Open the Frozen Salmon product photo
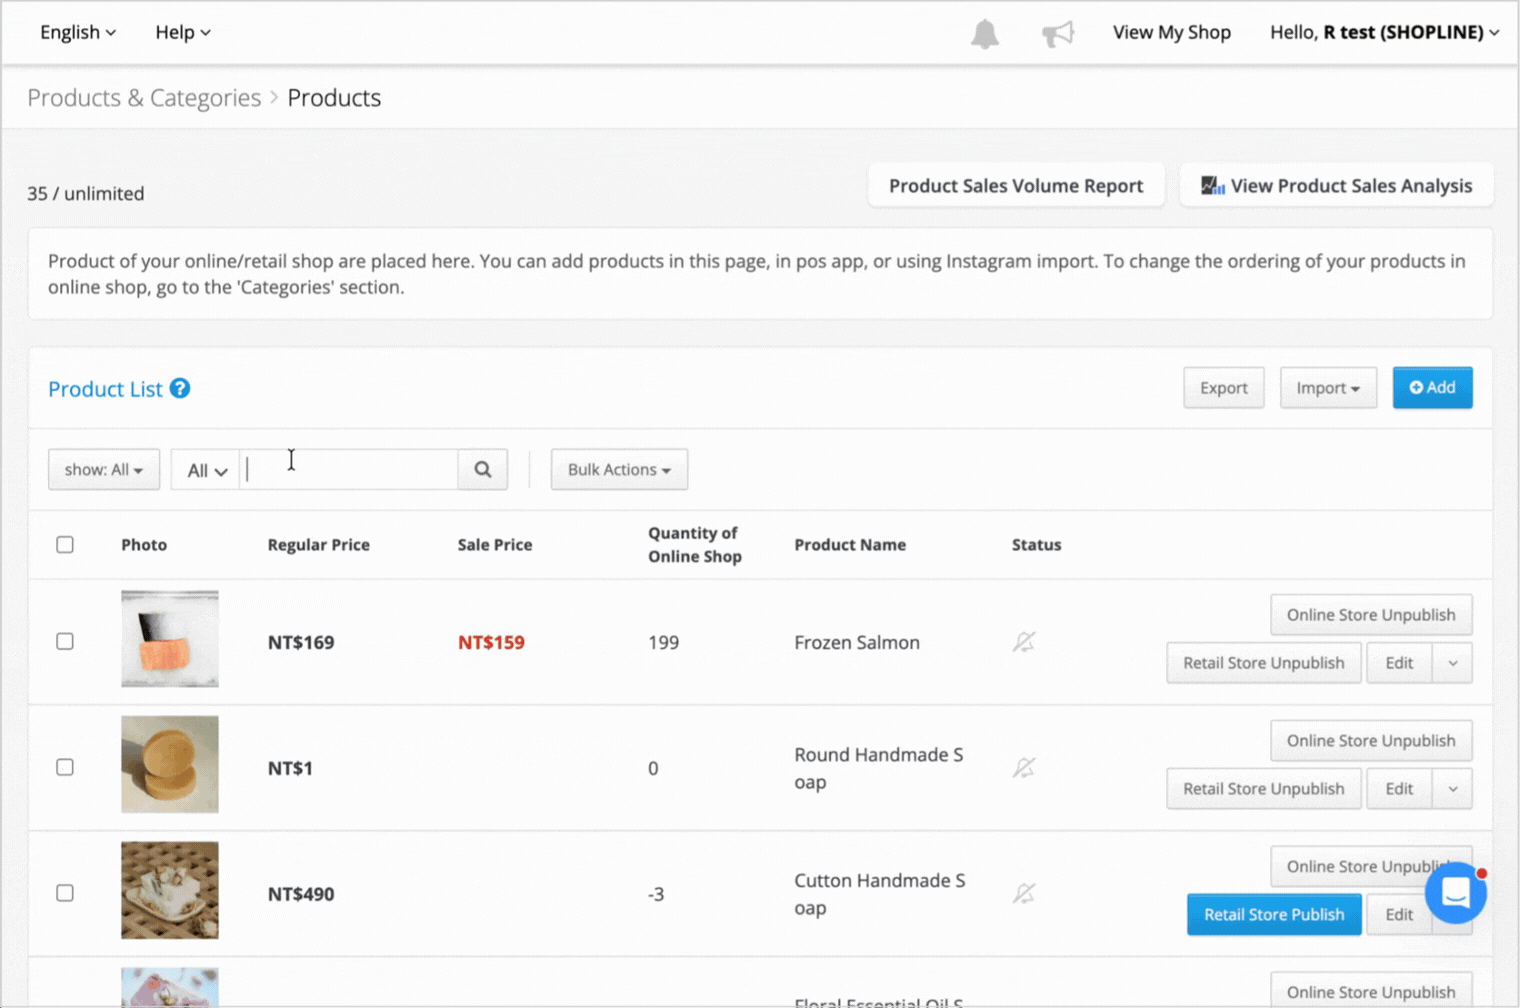This screenshot has width=1520, height=1008. (x=170, y=639)
